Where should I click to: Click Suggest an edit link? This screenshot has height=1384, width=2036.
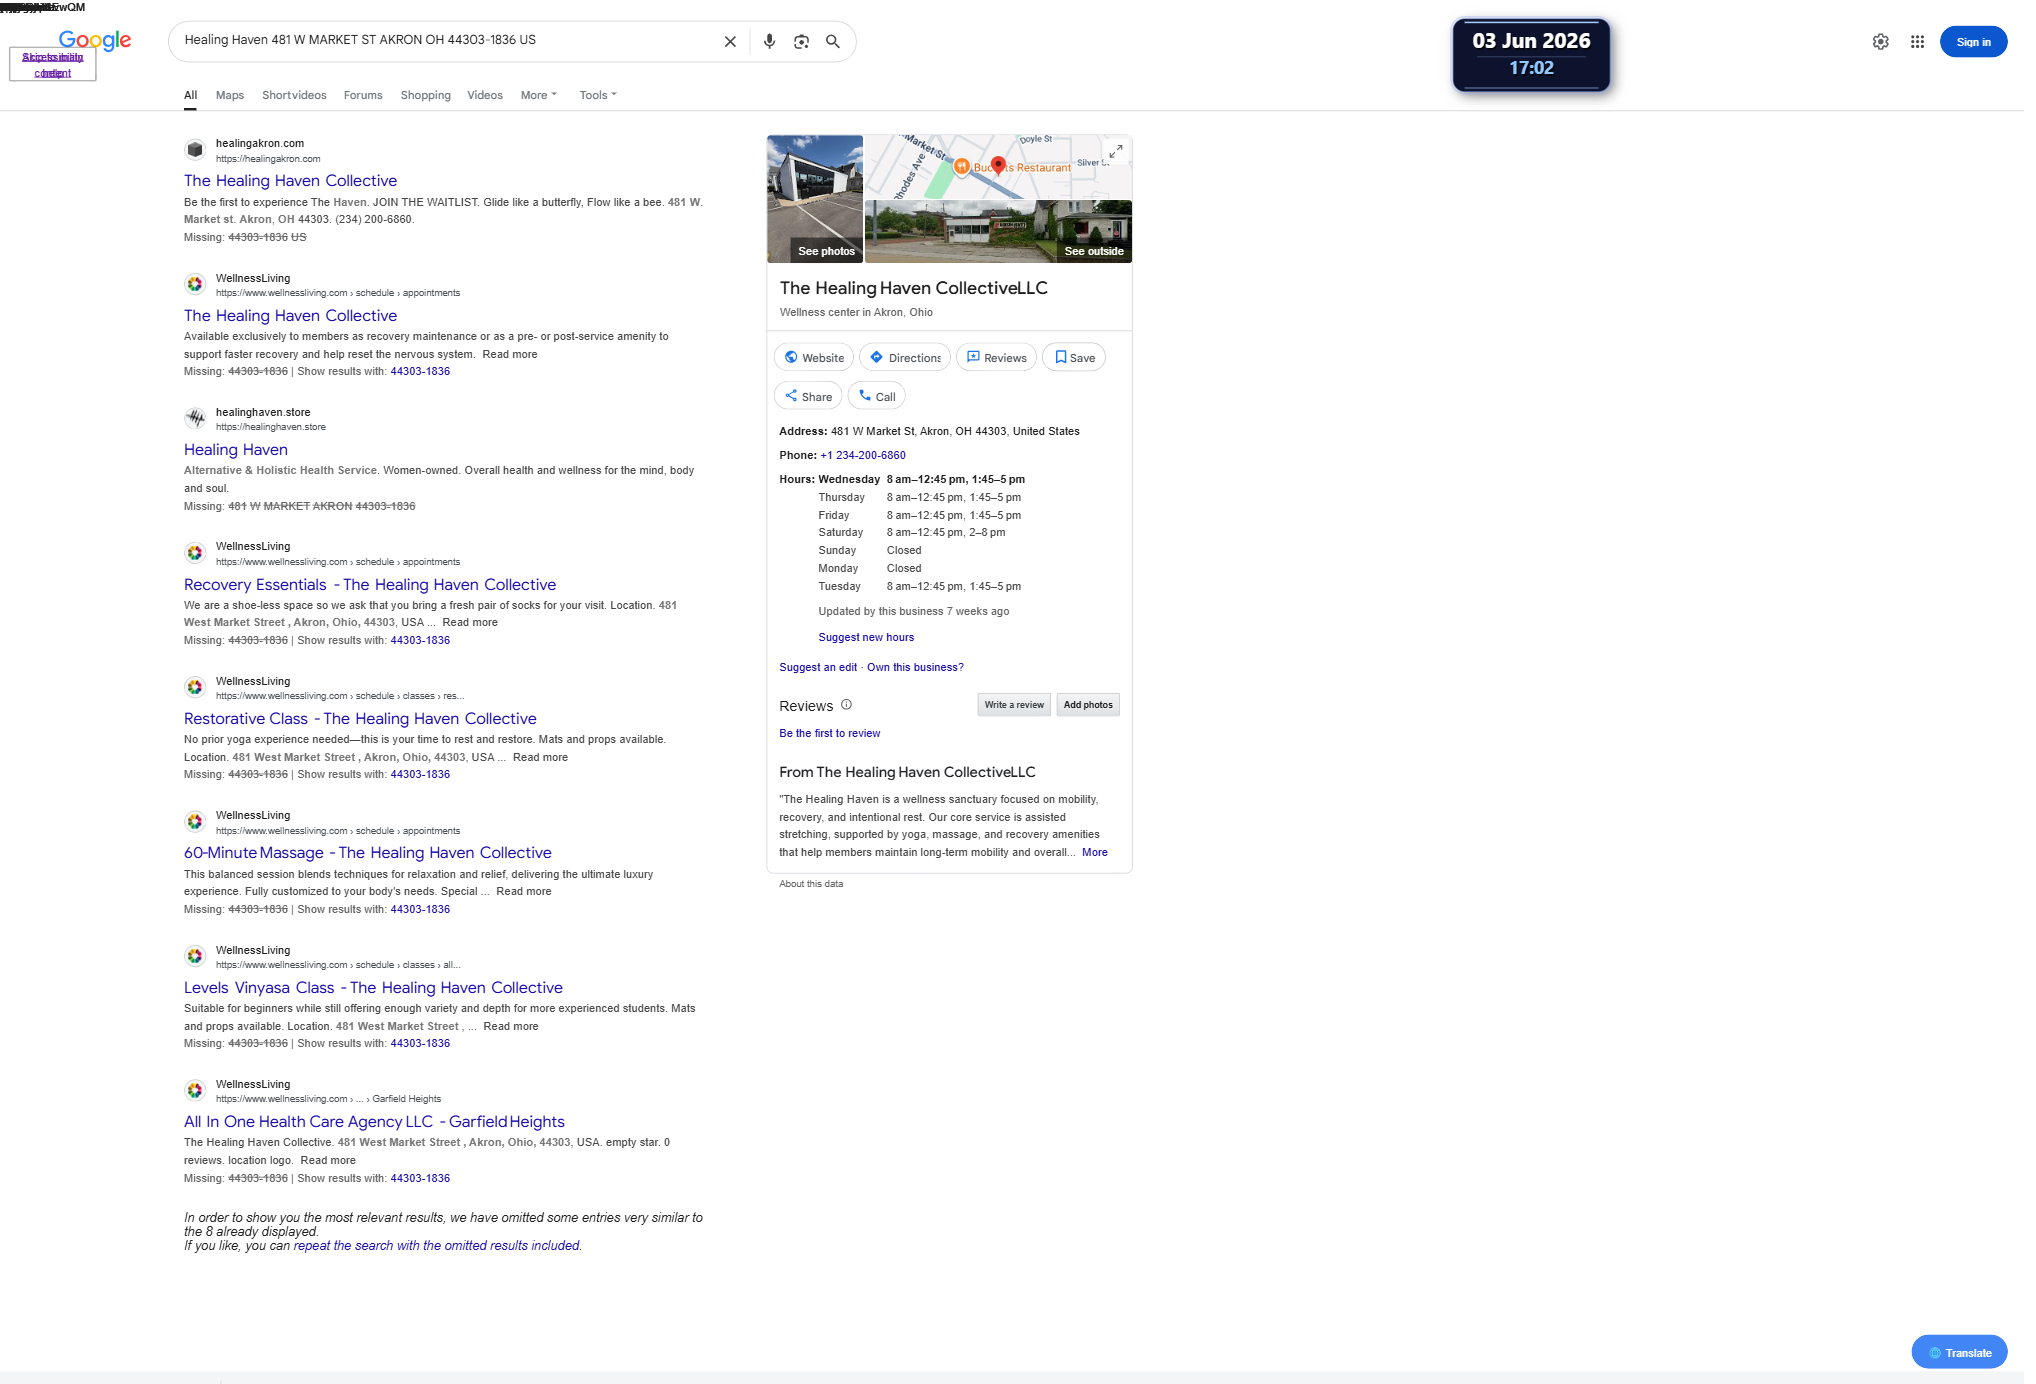click(x=818, y=667)
